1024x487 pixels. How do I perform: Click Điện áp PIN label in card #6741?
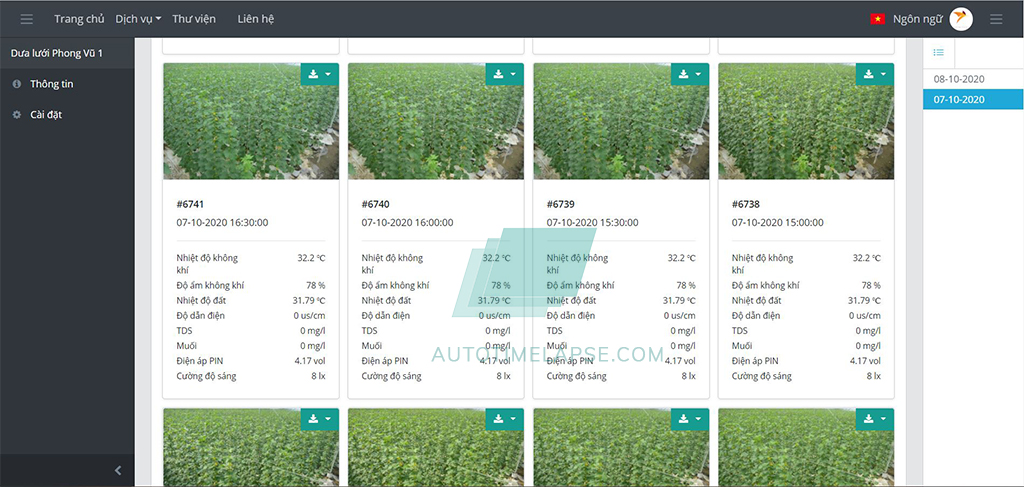click(200, 361)
